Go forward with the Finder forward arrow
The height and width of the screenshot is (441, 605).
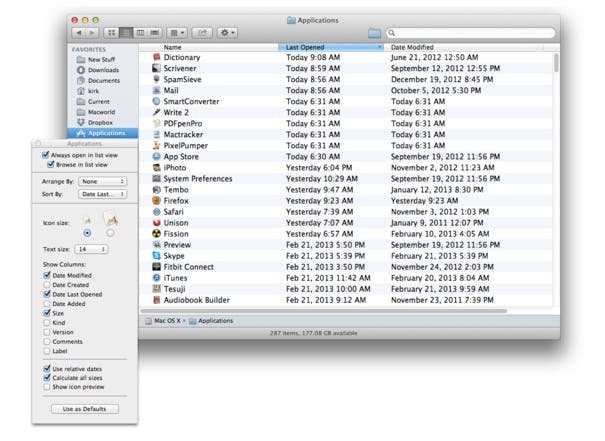(x=92, y=33)
